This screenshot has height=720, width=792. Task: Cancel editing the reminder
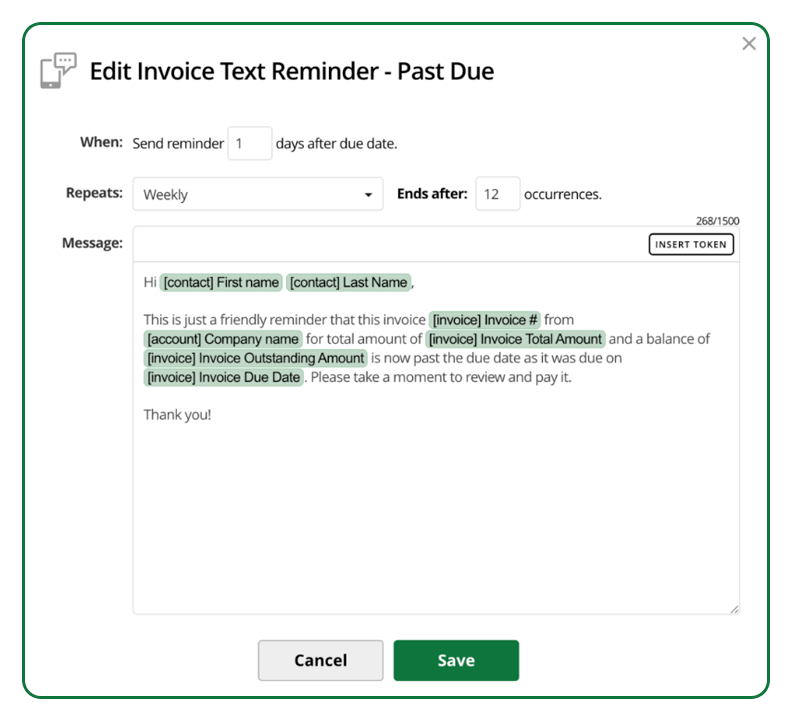[x=320, y=660]
